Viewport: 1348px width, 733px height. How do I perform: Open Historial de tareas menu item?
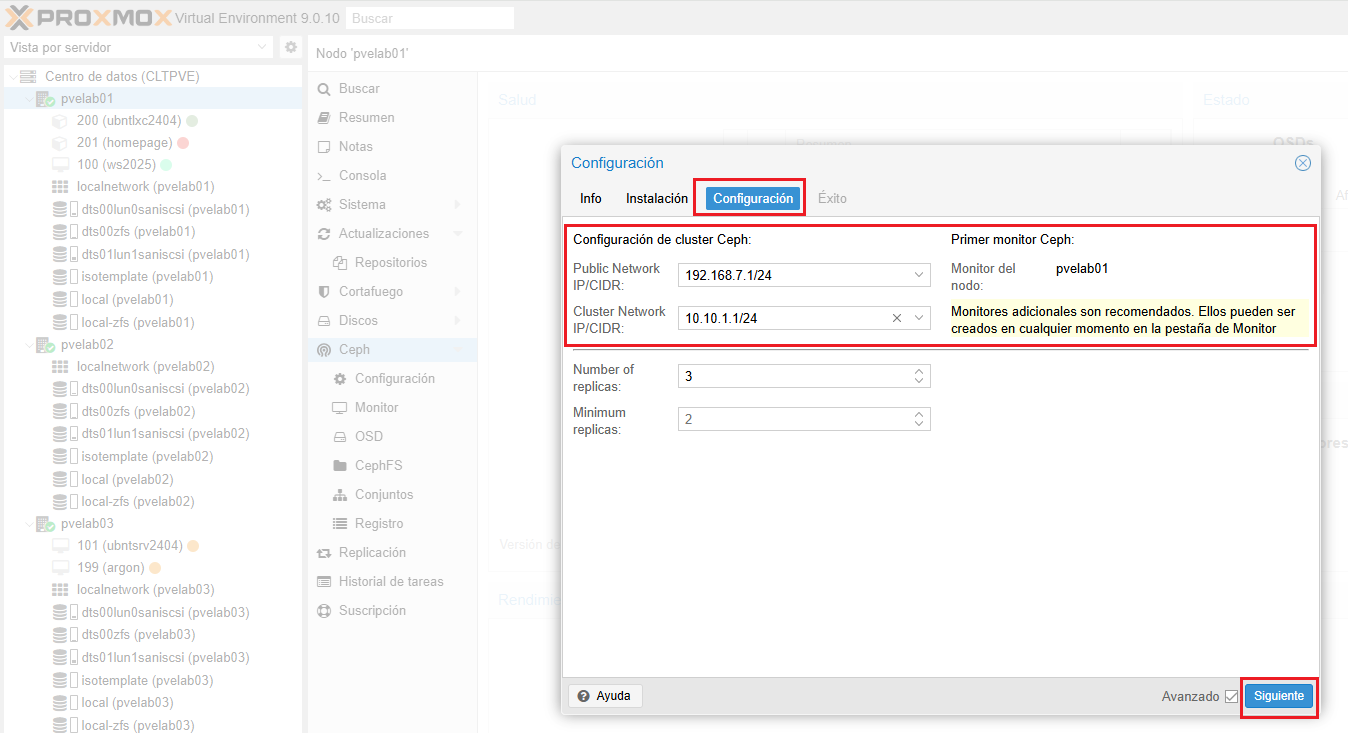click(x=391, y=582)
